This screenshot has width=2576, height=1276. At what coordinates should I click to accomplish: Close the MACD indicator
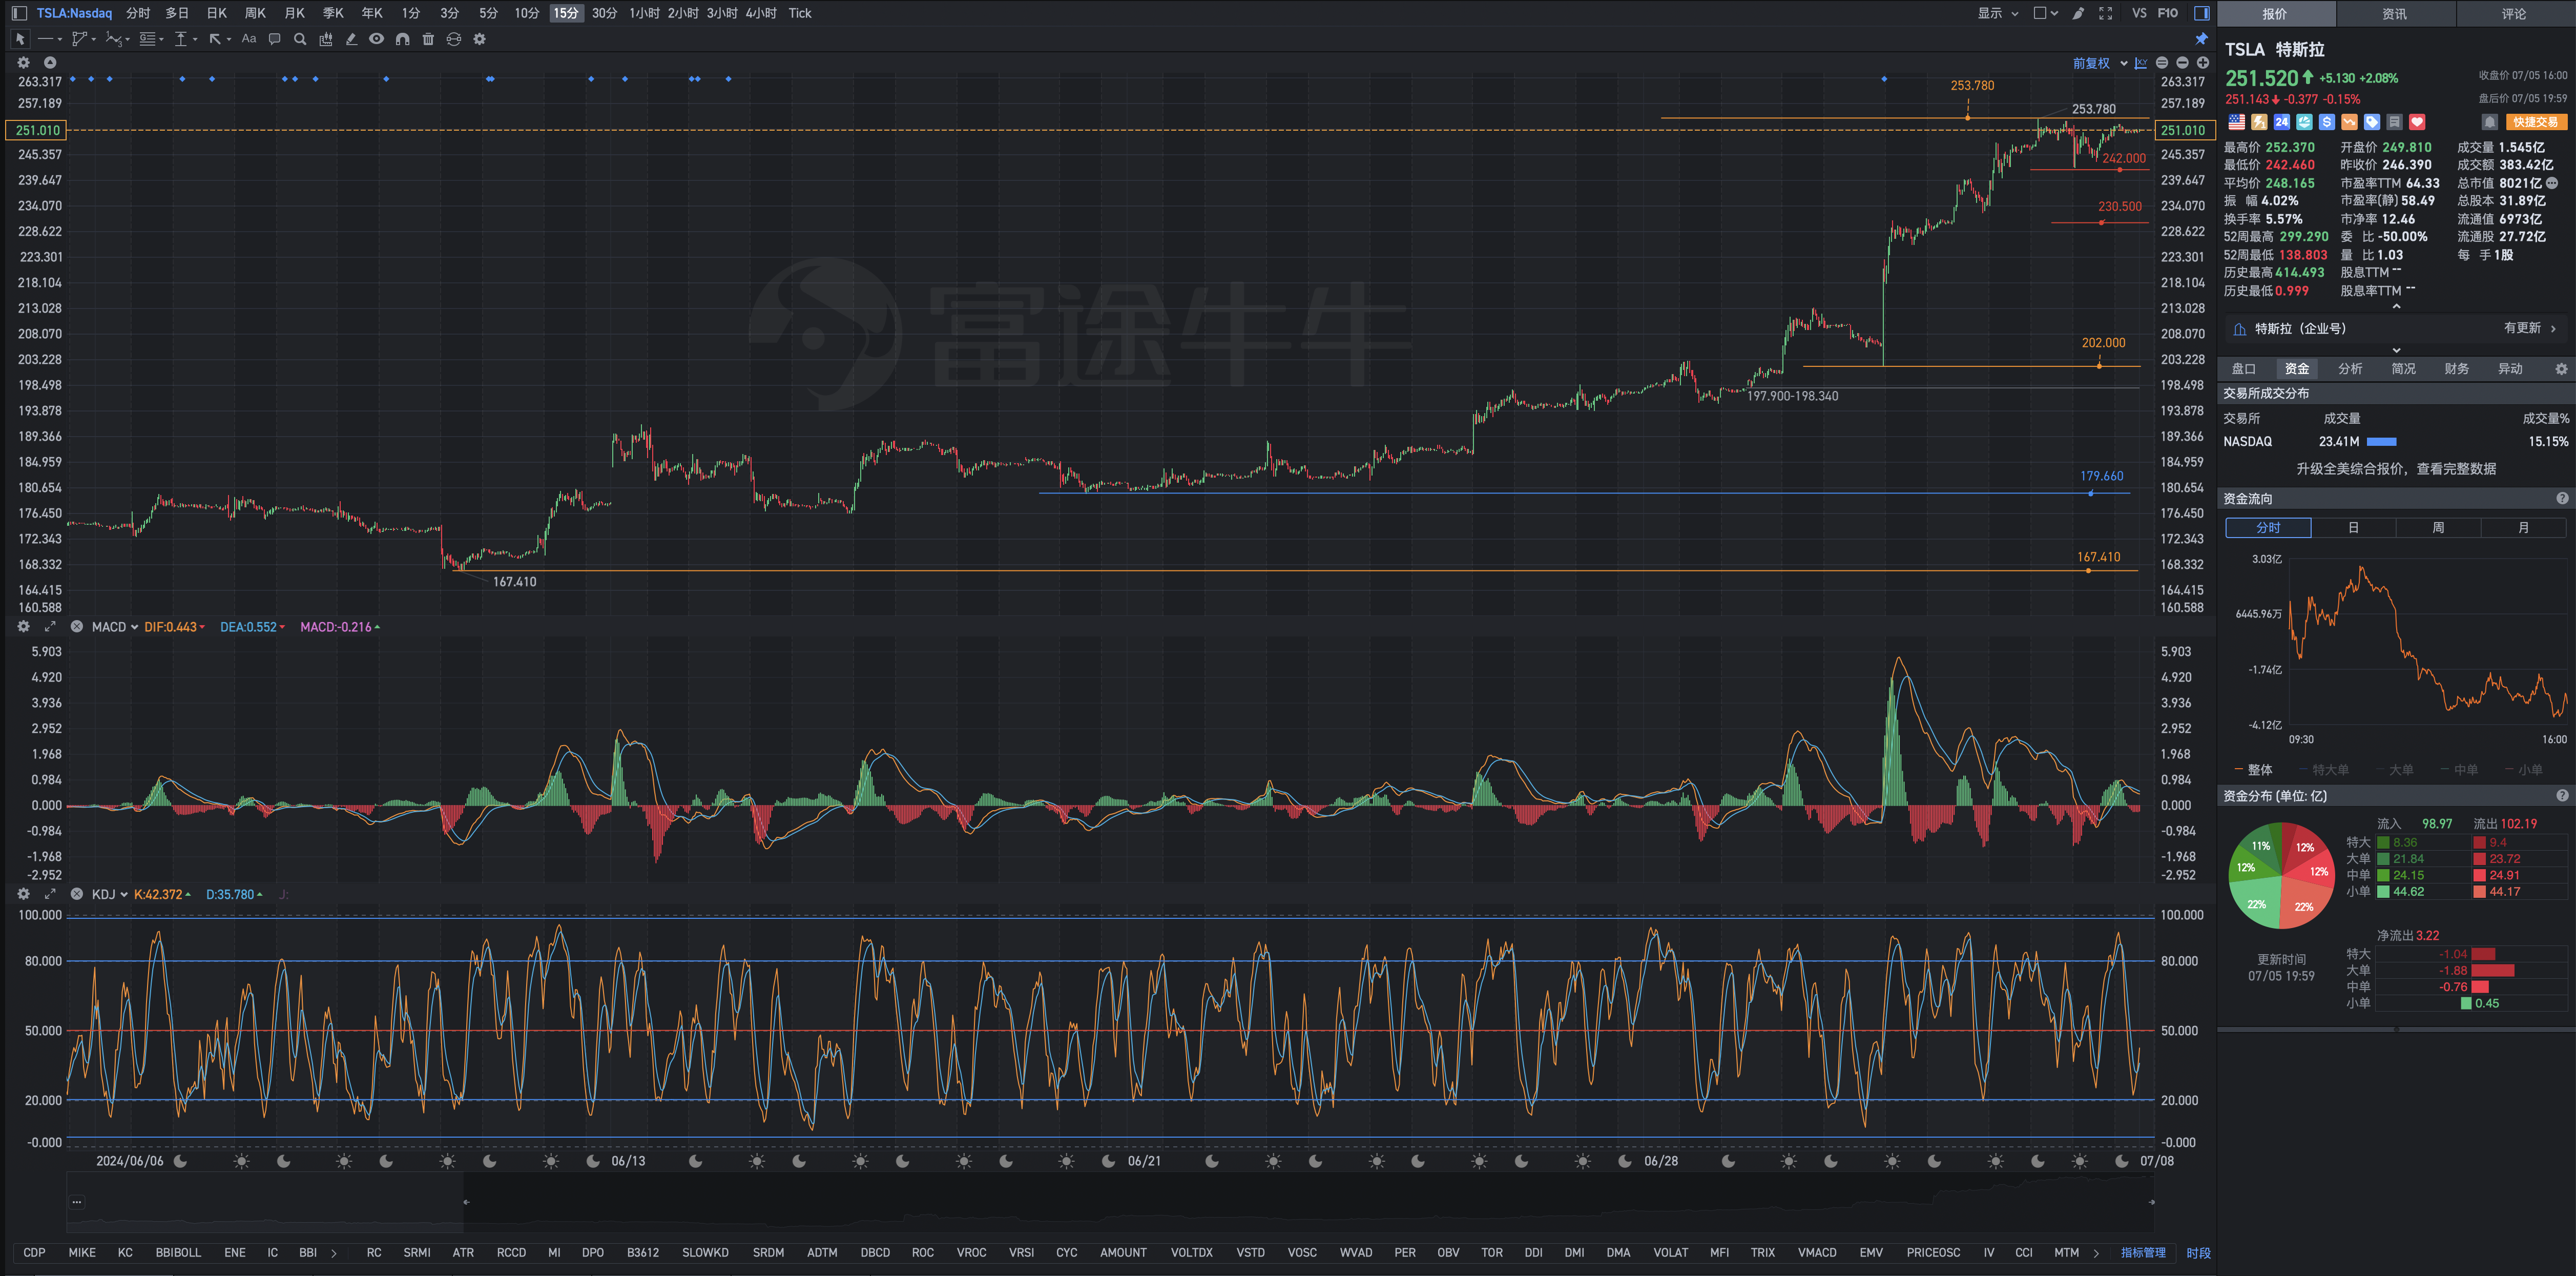pyautogui.click(x=76, y=627)
